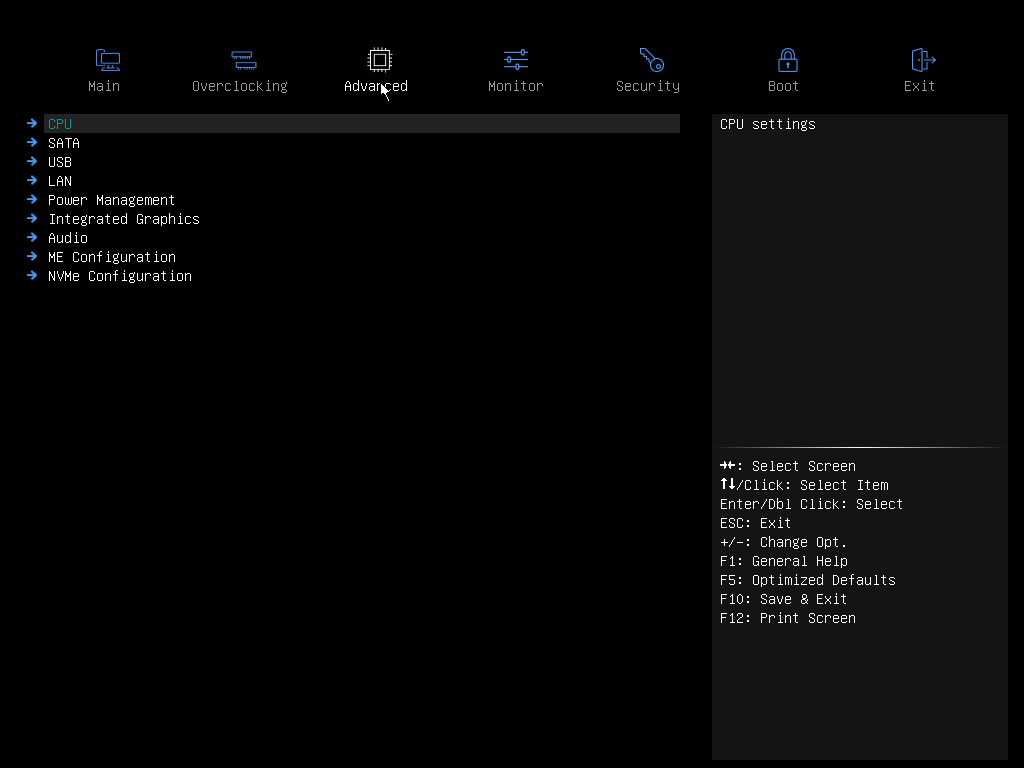
Task: Click the Boot padlock icon
Action: [x=788, y=60]
